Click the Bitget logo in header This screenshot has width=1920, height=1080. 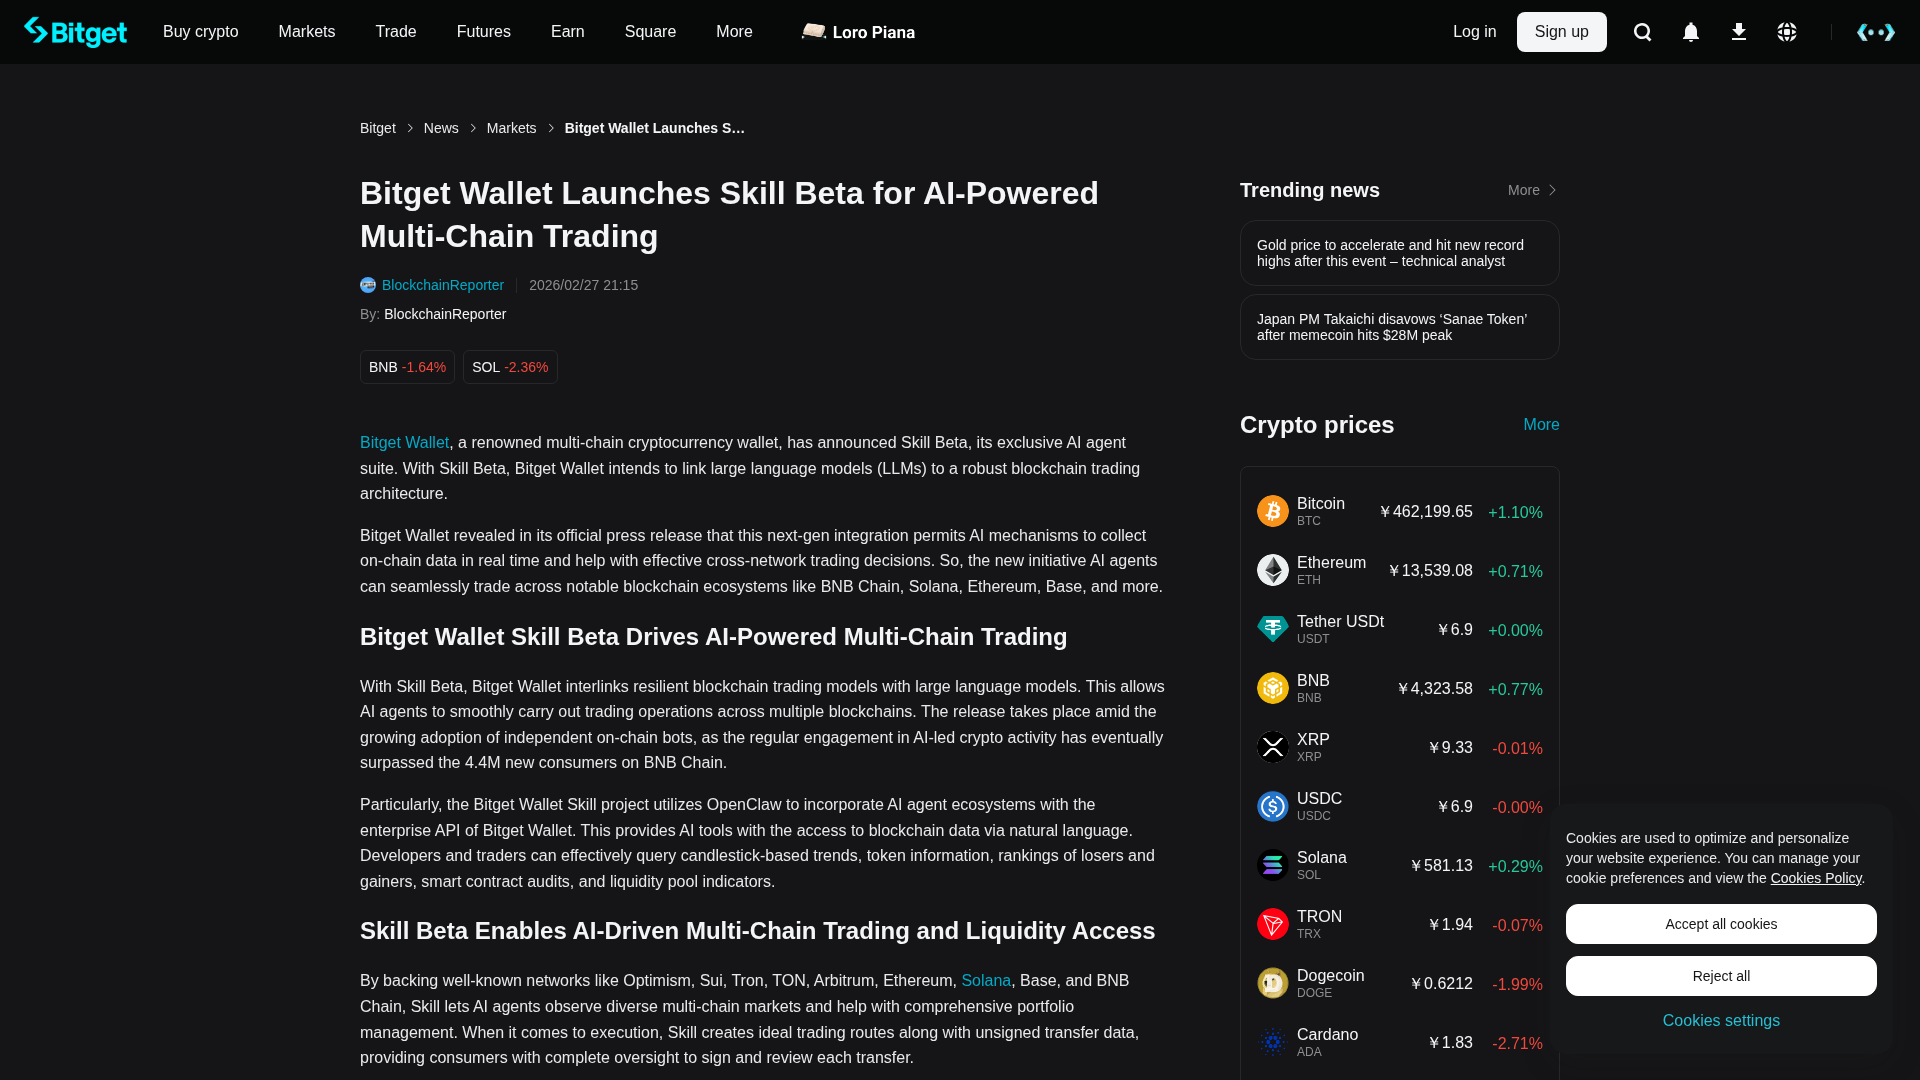tap(75, 32)
